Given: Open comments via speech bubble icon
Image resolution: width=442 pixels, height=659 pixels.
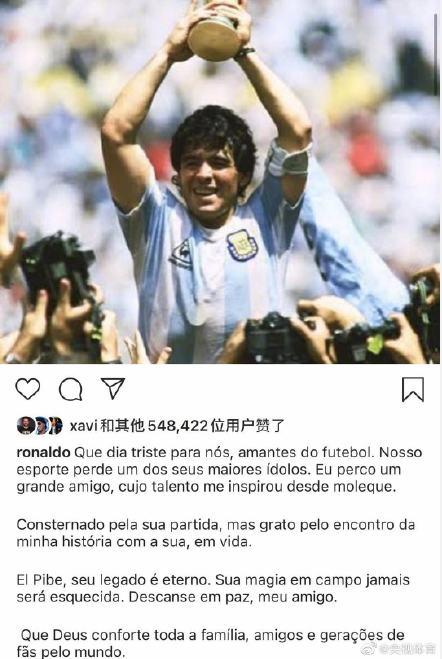Looking at the screenshot, I should pos(71,389).
